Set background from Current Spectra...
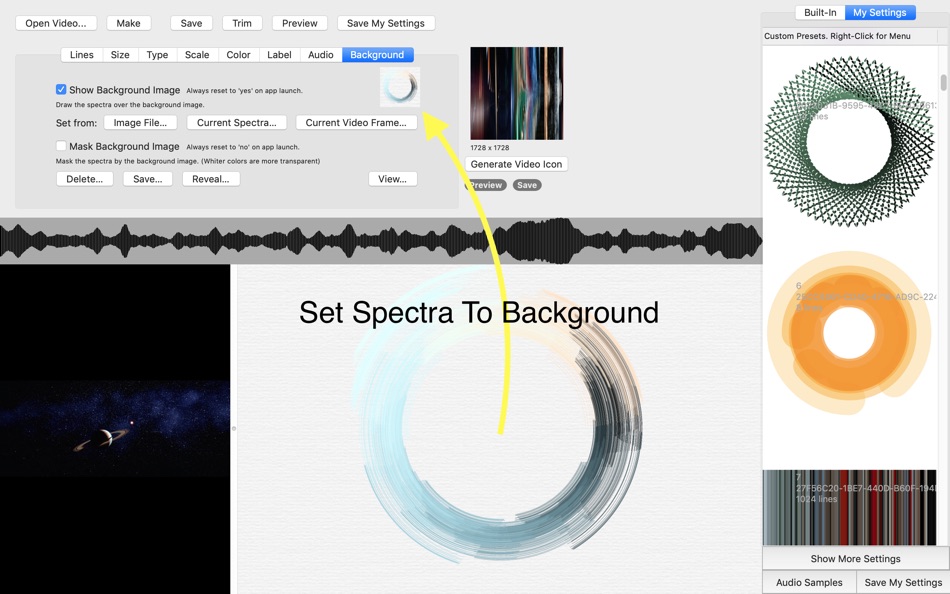 tap(236, 122)
